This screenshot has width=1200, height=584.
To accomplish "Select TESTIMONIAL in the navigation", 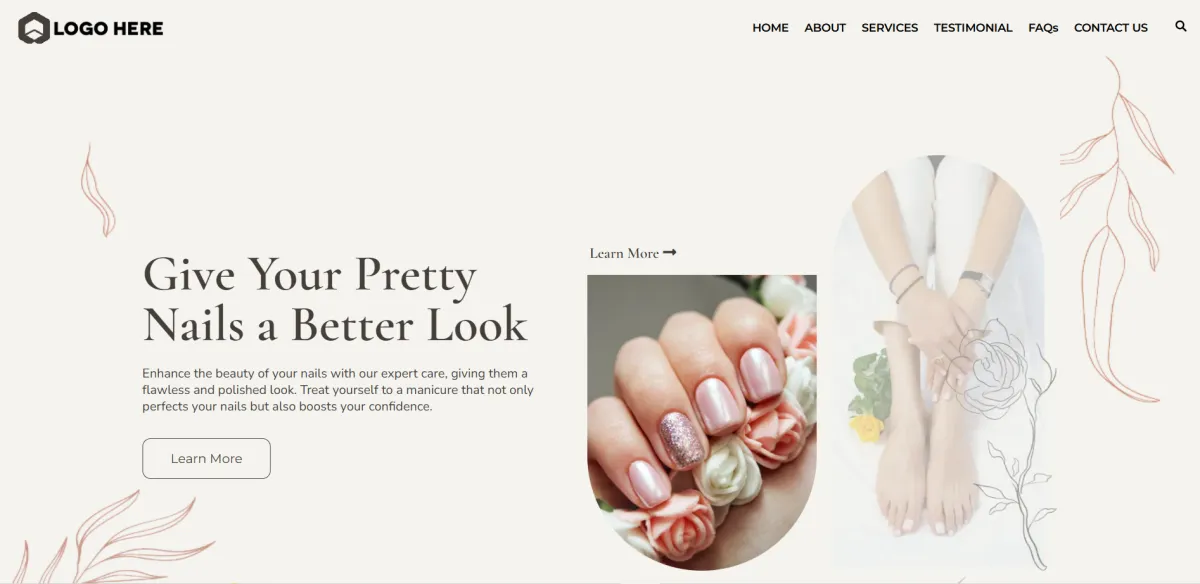I will click(973, 28).
